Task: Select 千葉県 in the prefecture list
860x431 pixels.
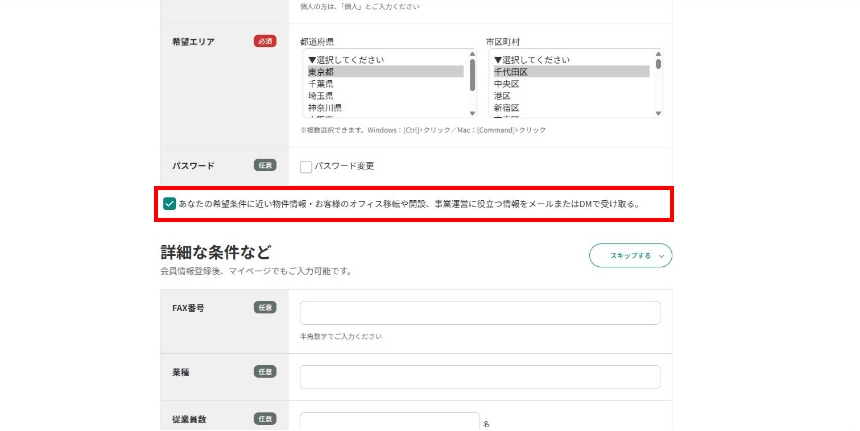Action: click(320, 84)
